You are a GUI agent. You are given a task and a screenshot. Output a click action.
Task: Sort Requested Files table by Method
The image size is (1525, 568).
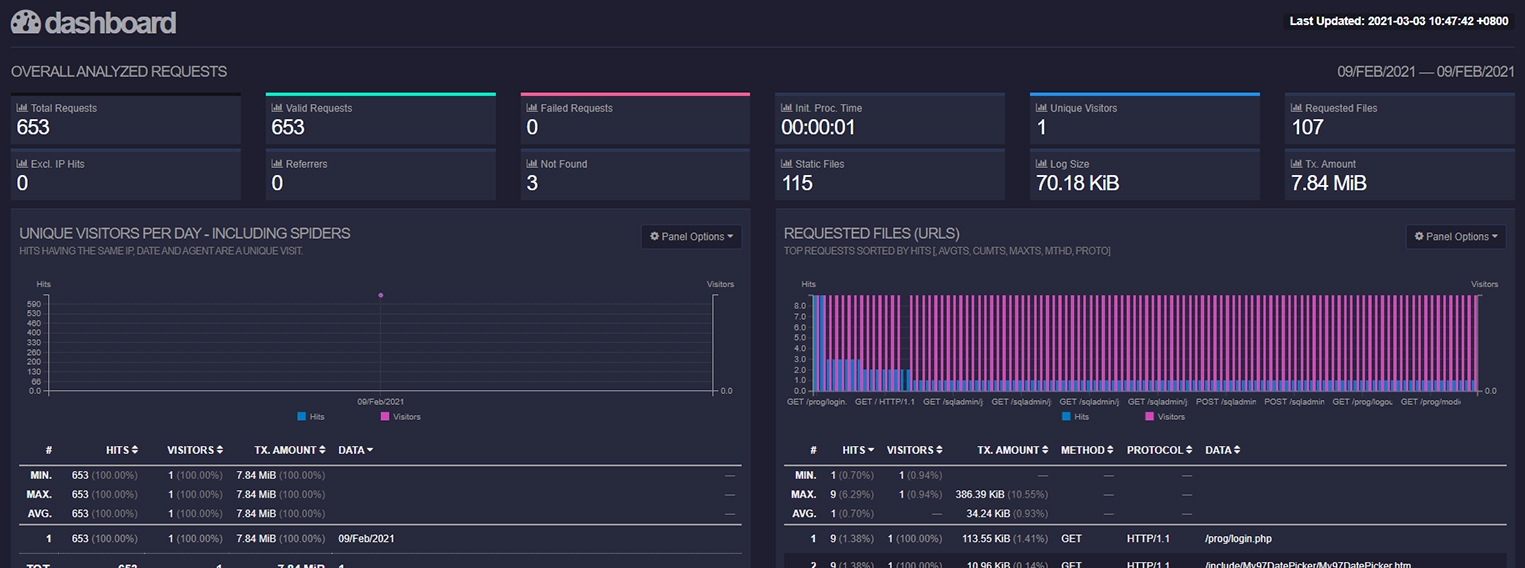(x=1087, y=450)
